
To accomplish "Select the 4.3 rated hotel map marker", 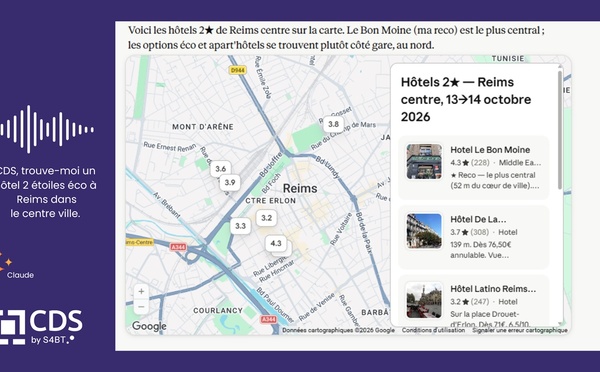I will click(x=276, y=243).
